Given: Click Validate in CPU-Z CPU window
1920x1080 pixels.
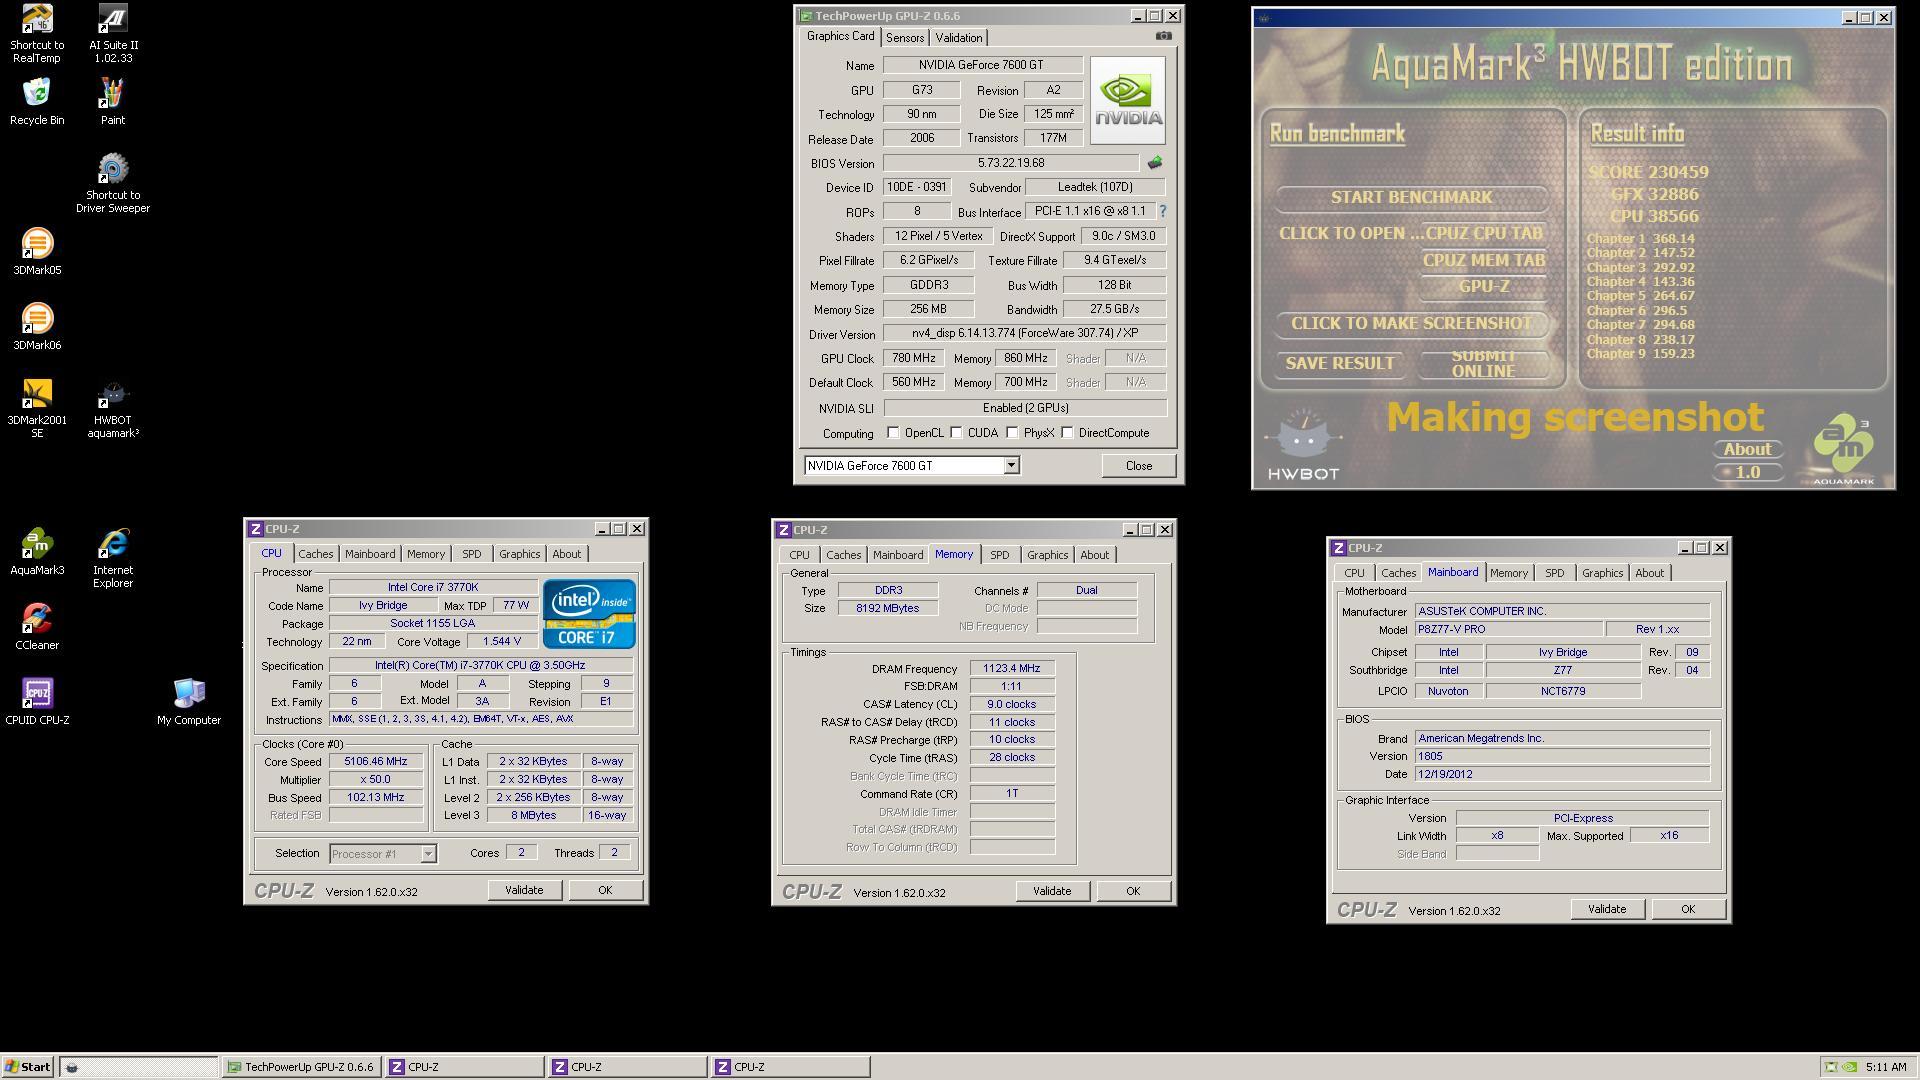Looking at the screenshot, I should [524, 890].
